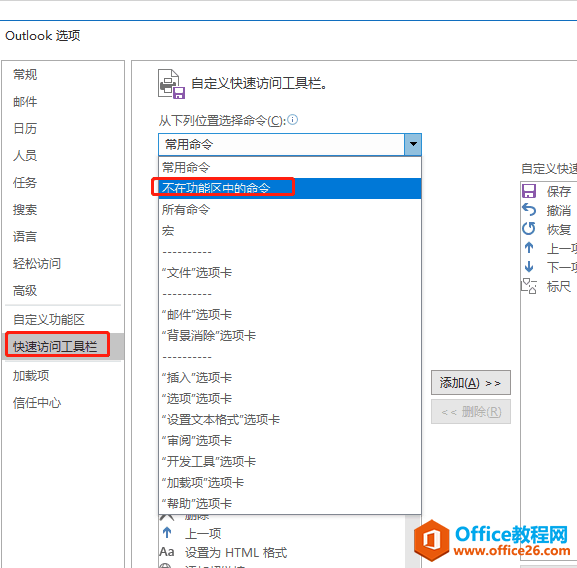Viewport: 577px width, 568px height.
Task: Switch to 自定义功能区 category
Action: [49, 319]
